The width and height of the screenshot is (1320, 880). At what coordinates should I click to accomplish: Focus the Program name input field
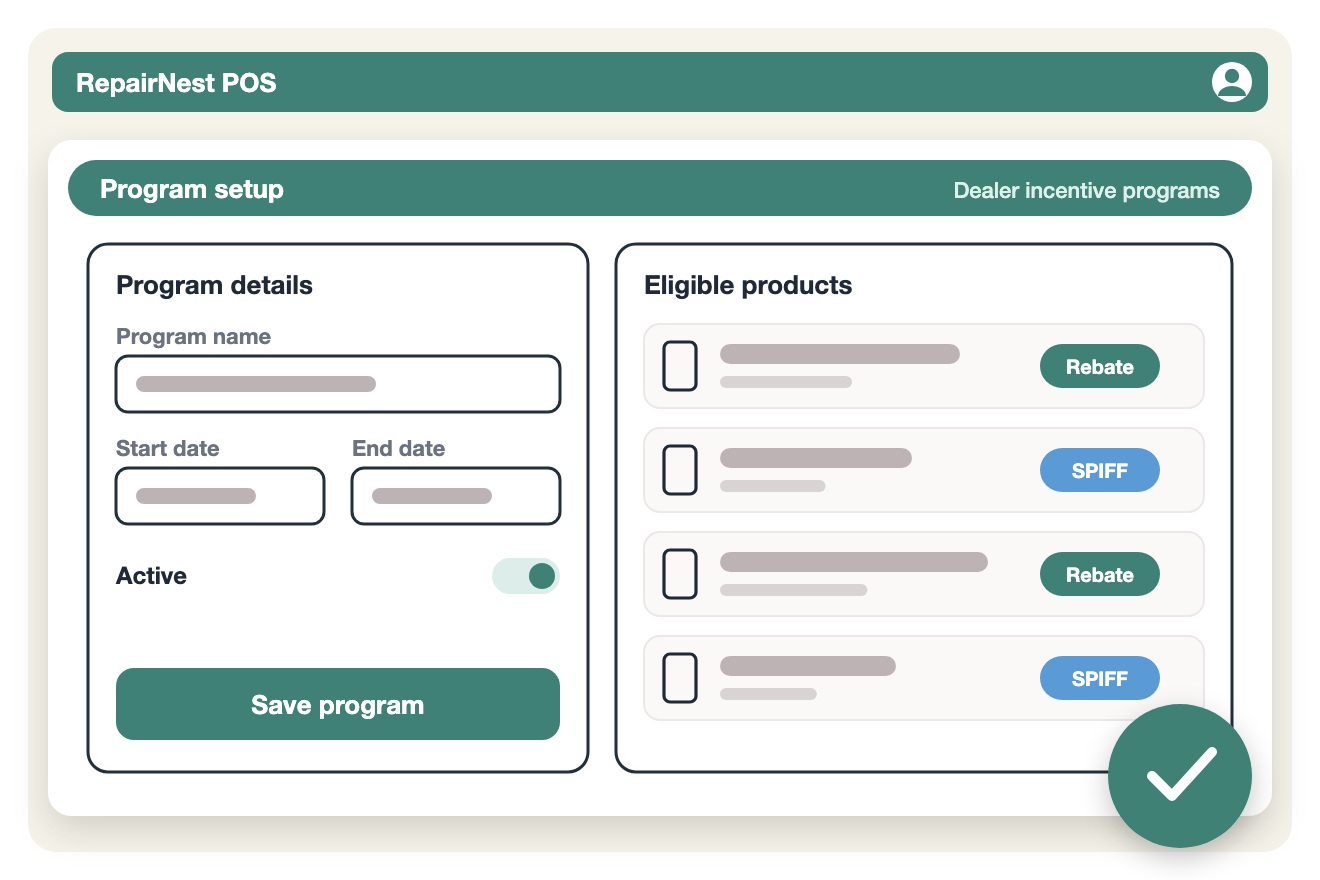click(338, 384)
